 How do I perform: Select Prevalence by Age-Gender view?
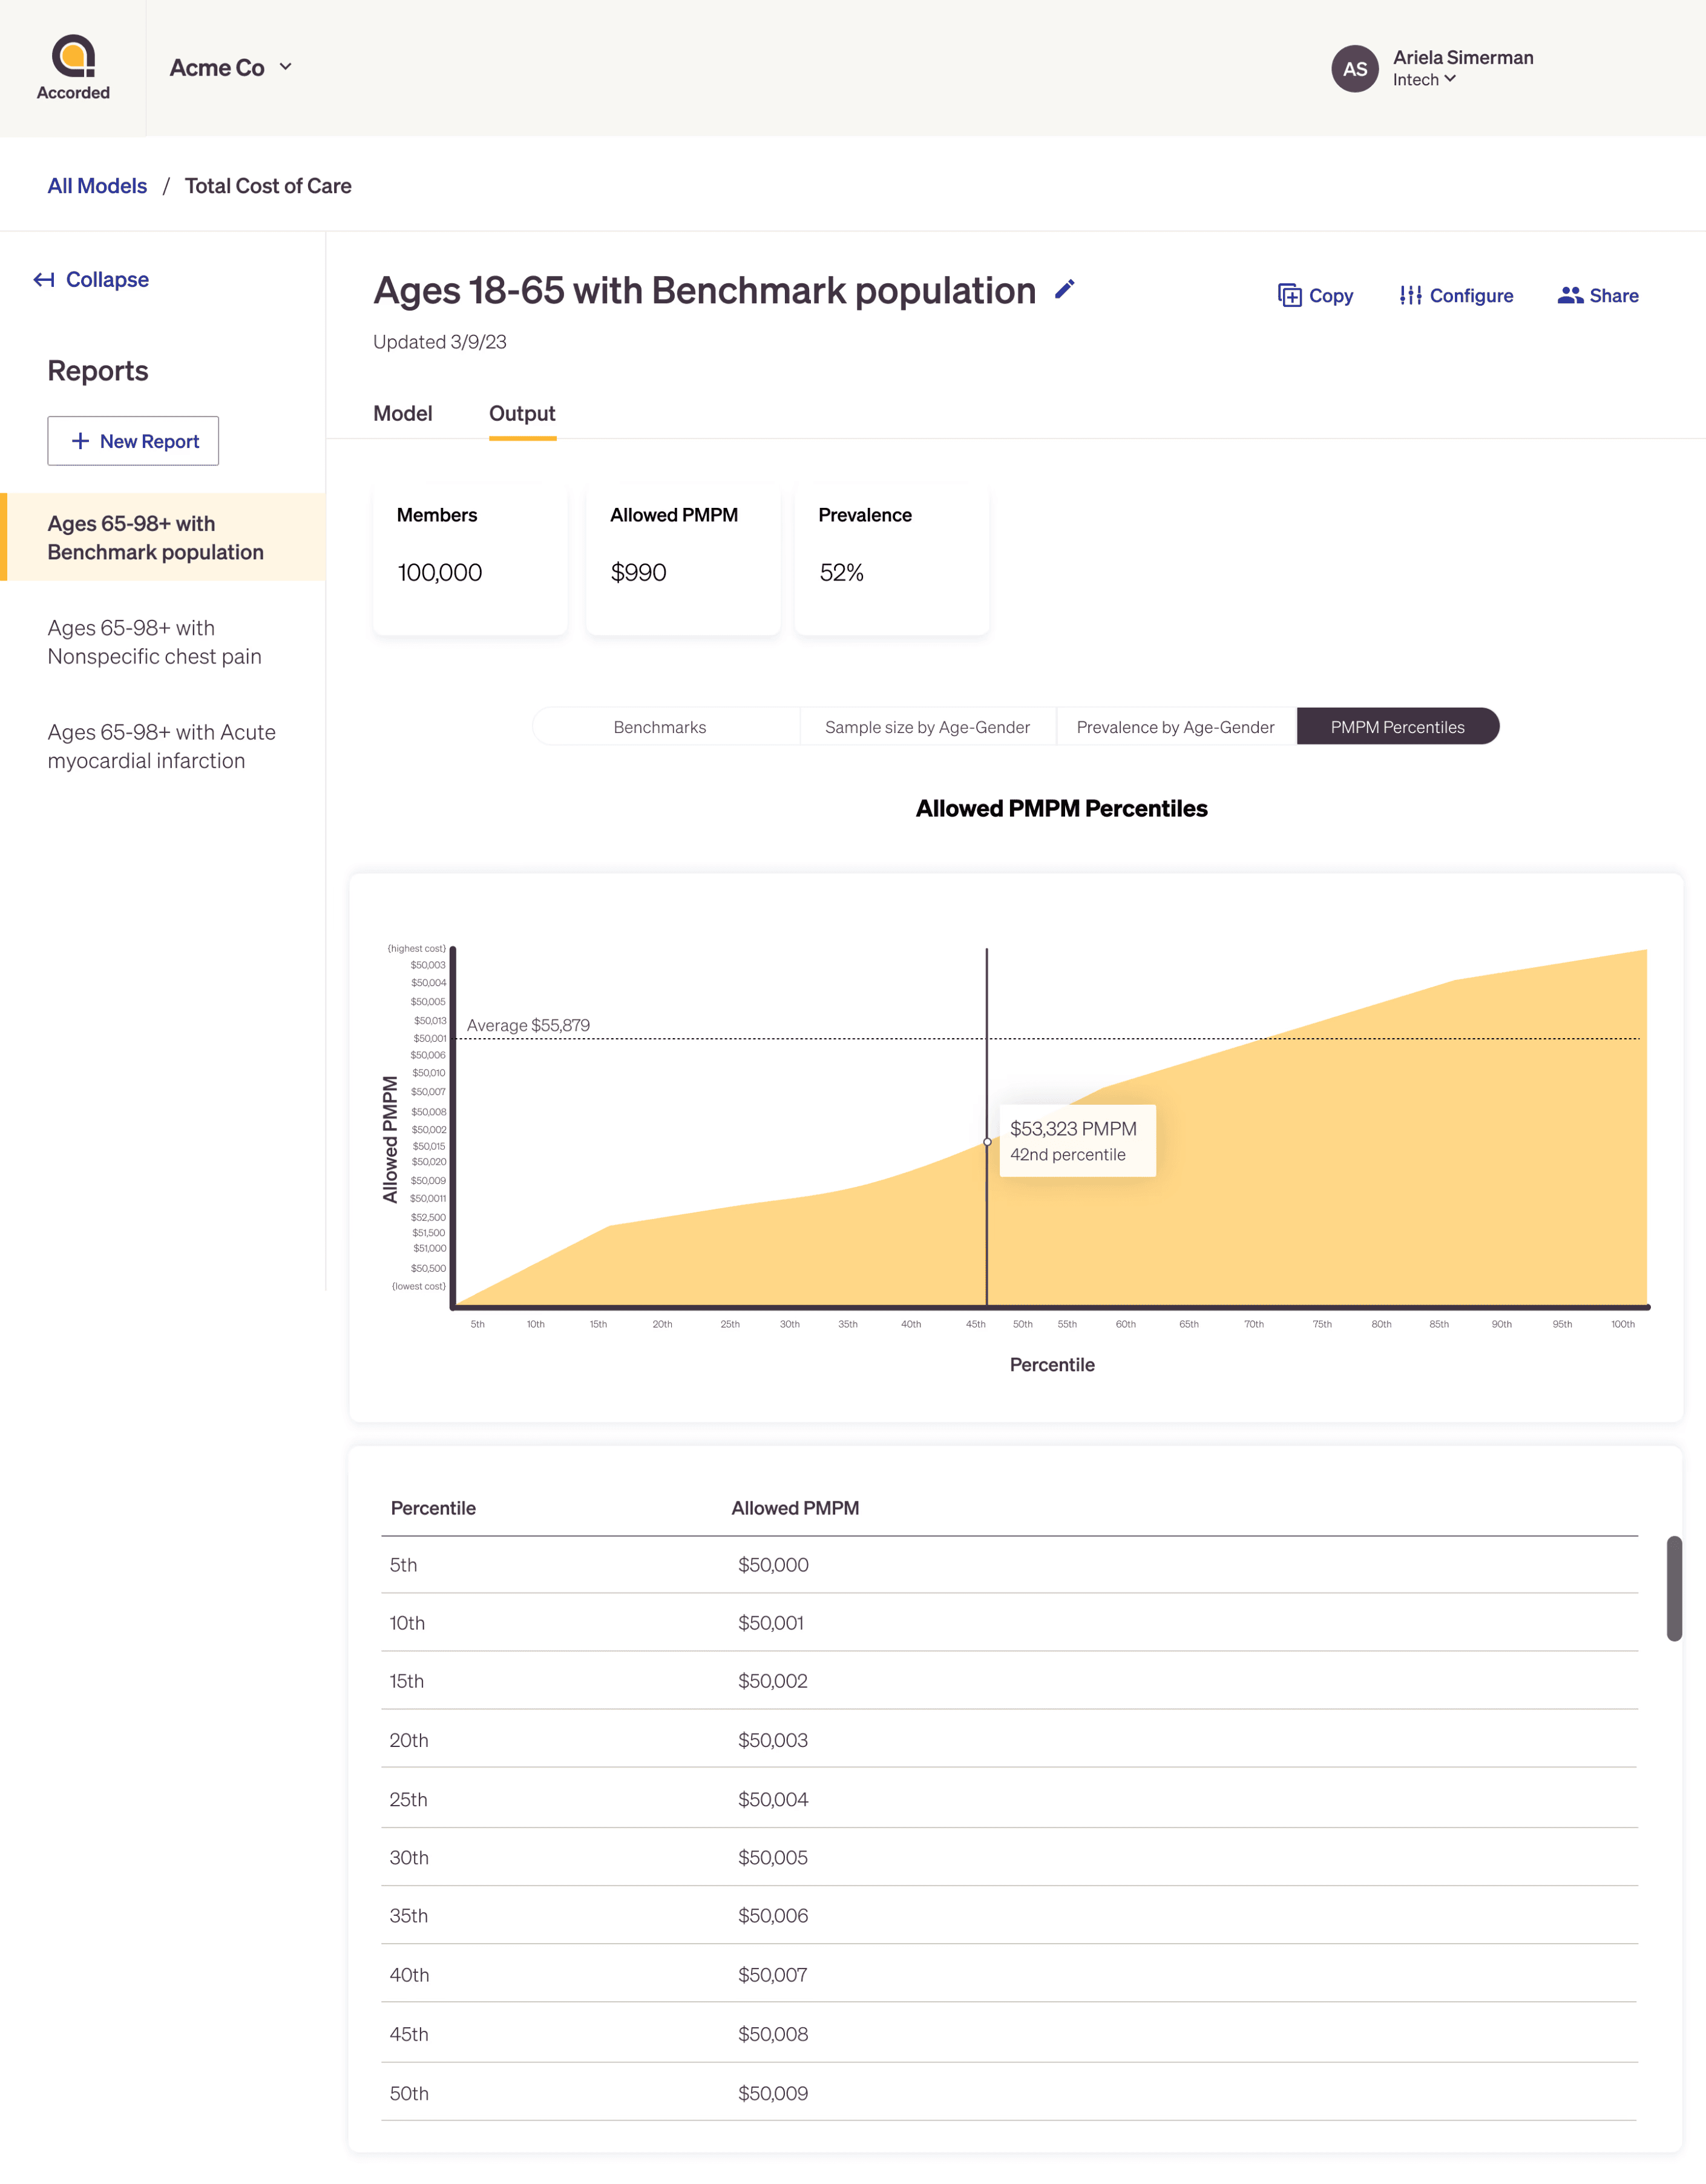[1175, 727]
